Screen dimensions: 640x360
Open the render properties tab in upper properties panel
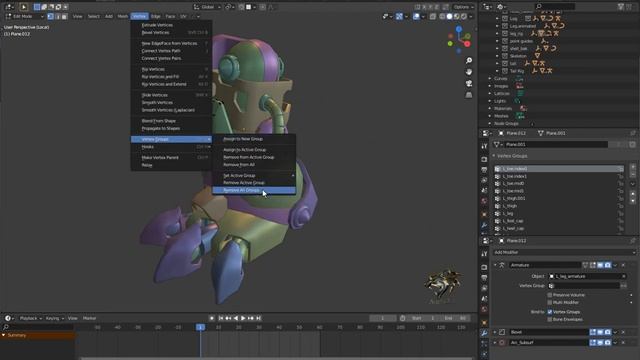tap(484, 159)
